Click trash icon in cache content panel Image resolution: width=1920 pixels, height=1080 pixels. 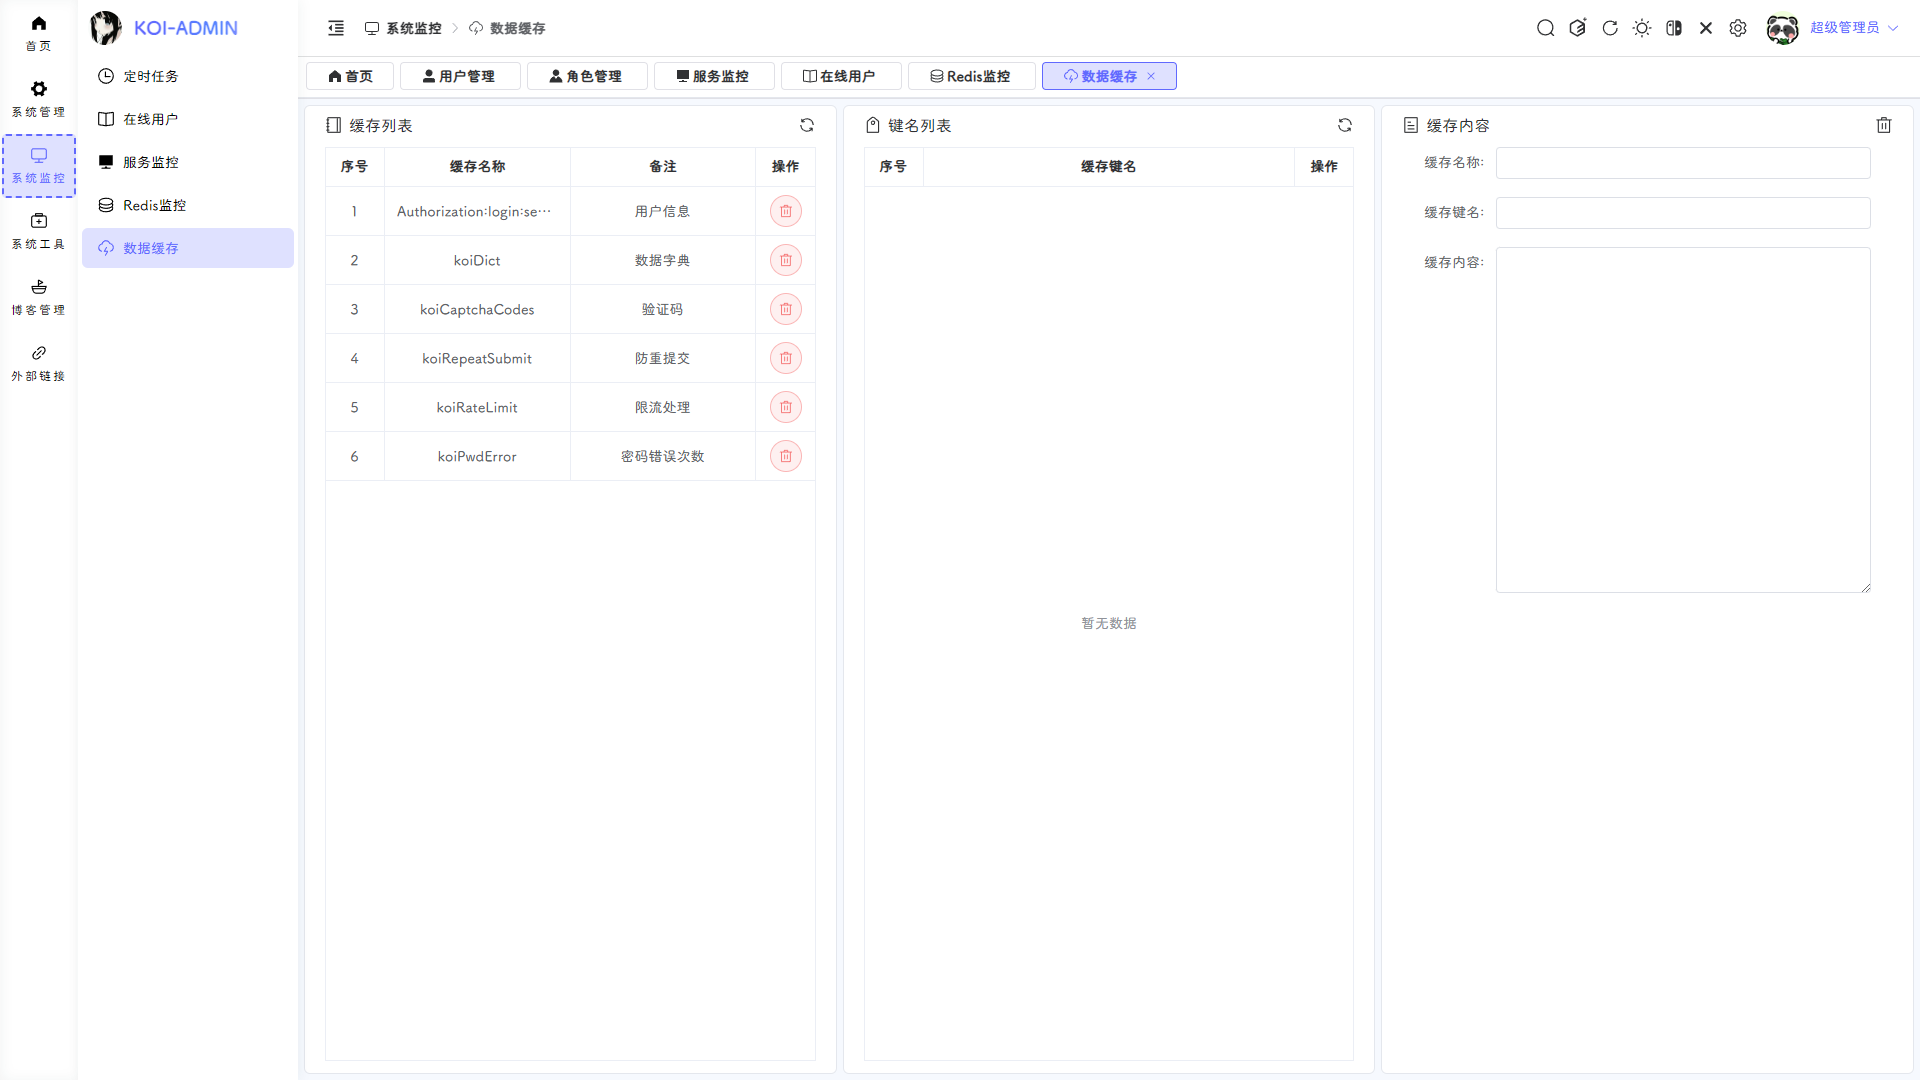point(1883,125)
